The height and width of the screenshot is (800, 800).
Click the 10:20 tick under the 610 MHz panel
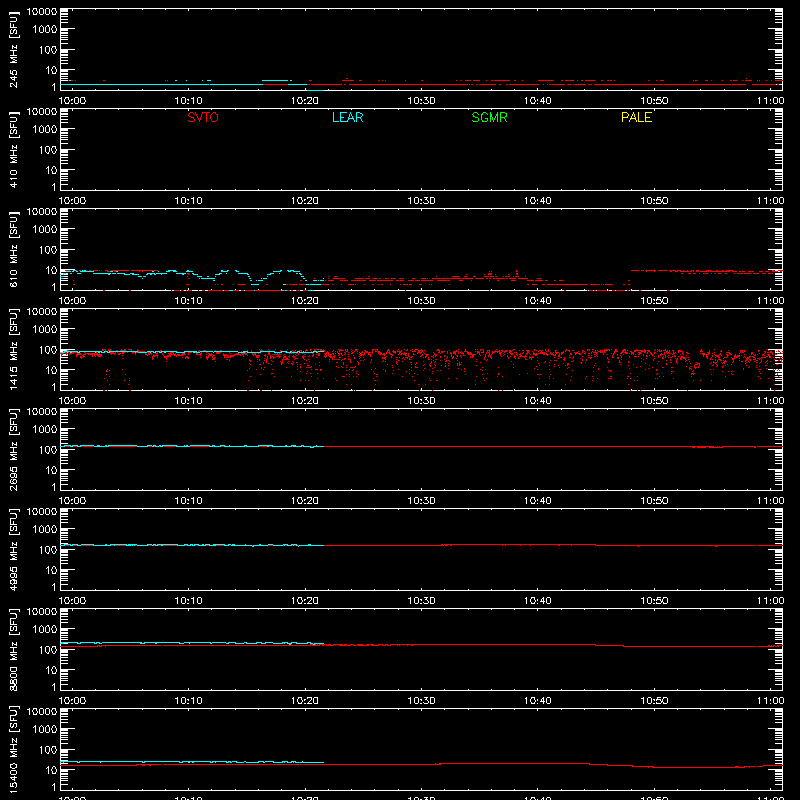[305, 301]
